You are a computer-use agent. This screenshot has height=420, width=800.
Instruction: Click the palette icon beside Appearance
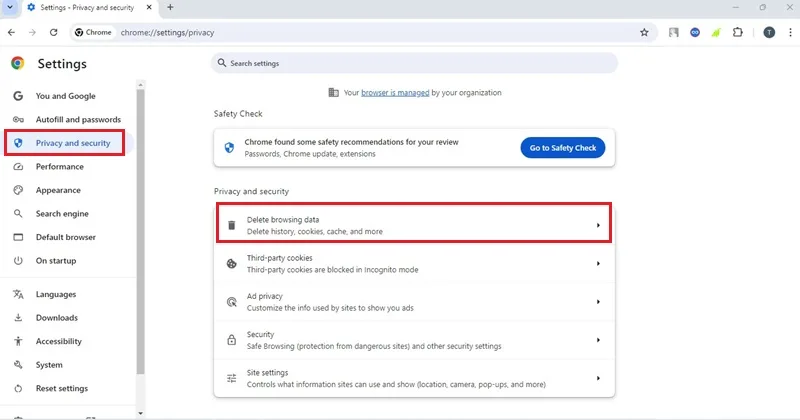tap(18, 190)
